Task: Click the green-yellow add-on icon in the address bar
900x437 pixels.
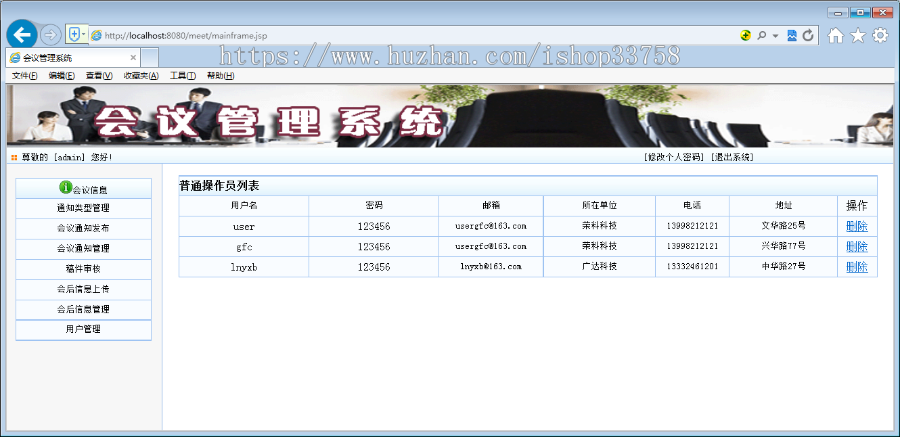Action: pos(745,36)
